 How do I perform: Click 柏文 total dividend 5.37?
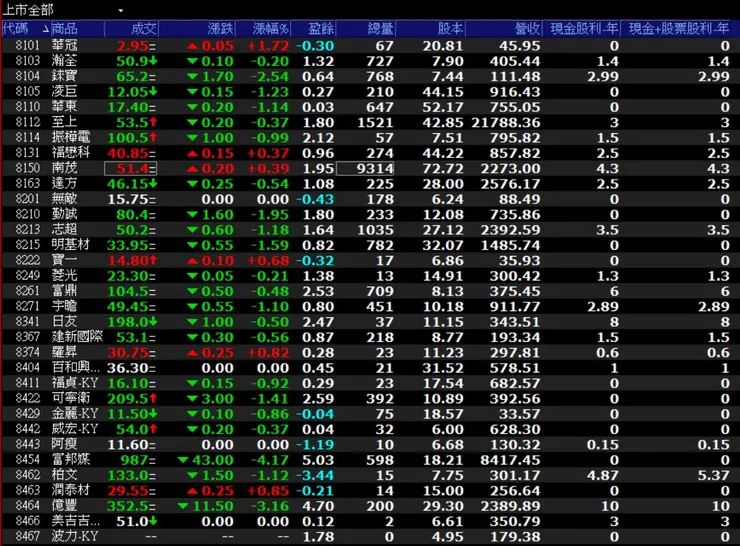click(x=714, y=475)
